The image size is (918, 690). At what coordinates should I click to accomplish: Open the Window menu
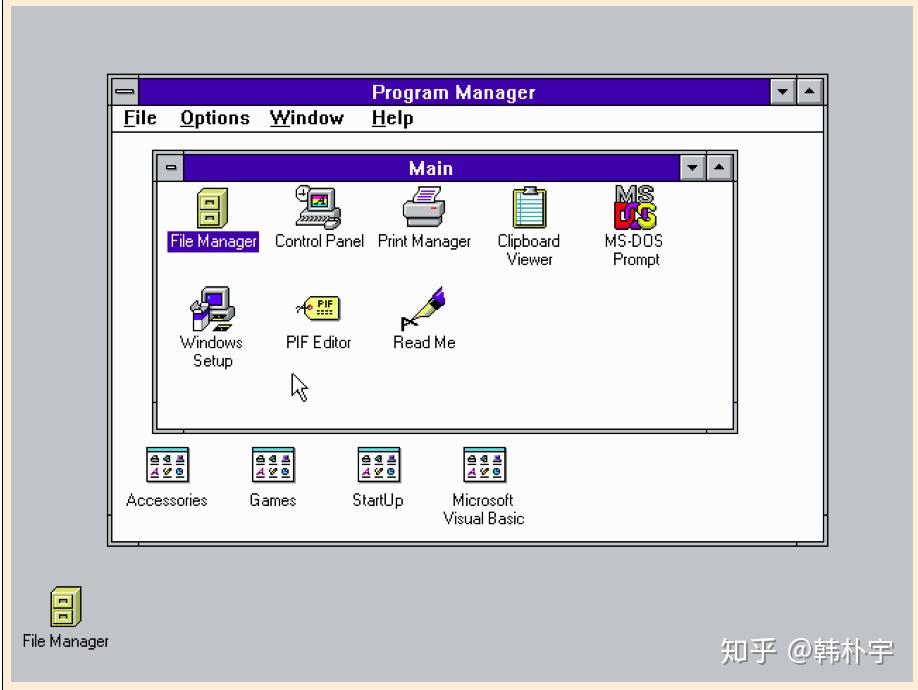tap(306, 118)
